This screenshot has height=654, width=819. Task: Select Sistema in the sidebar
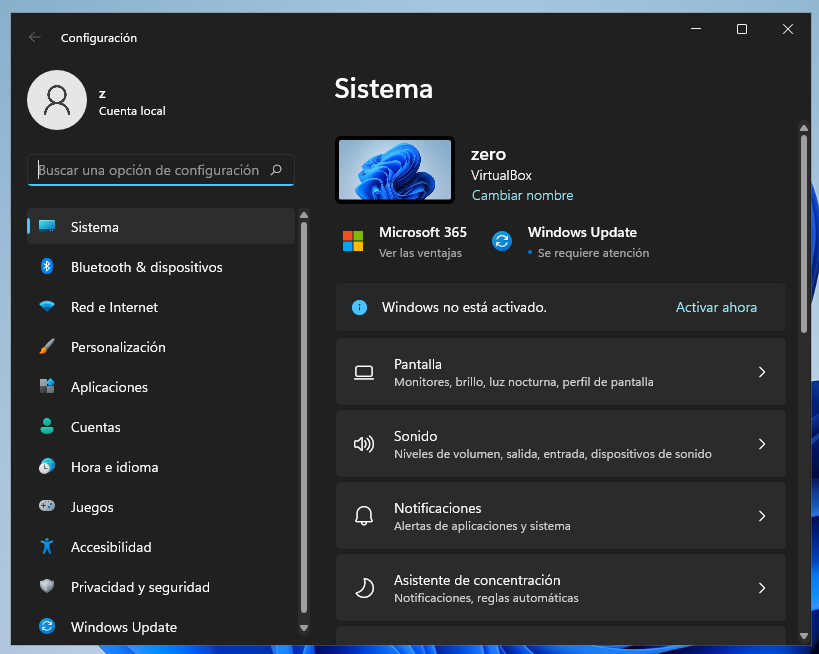[x=161, y=226]
